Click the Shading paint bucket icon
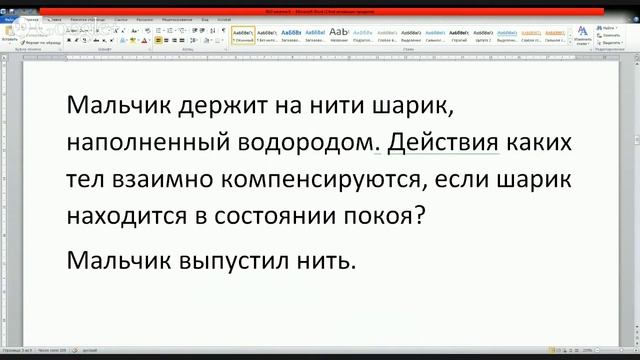The image size is (640, 360). tap(207, 40)
